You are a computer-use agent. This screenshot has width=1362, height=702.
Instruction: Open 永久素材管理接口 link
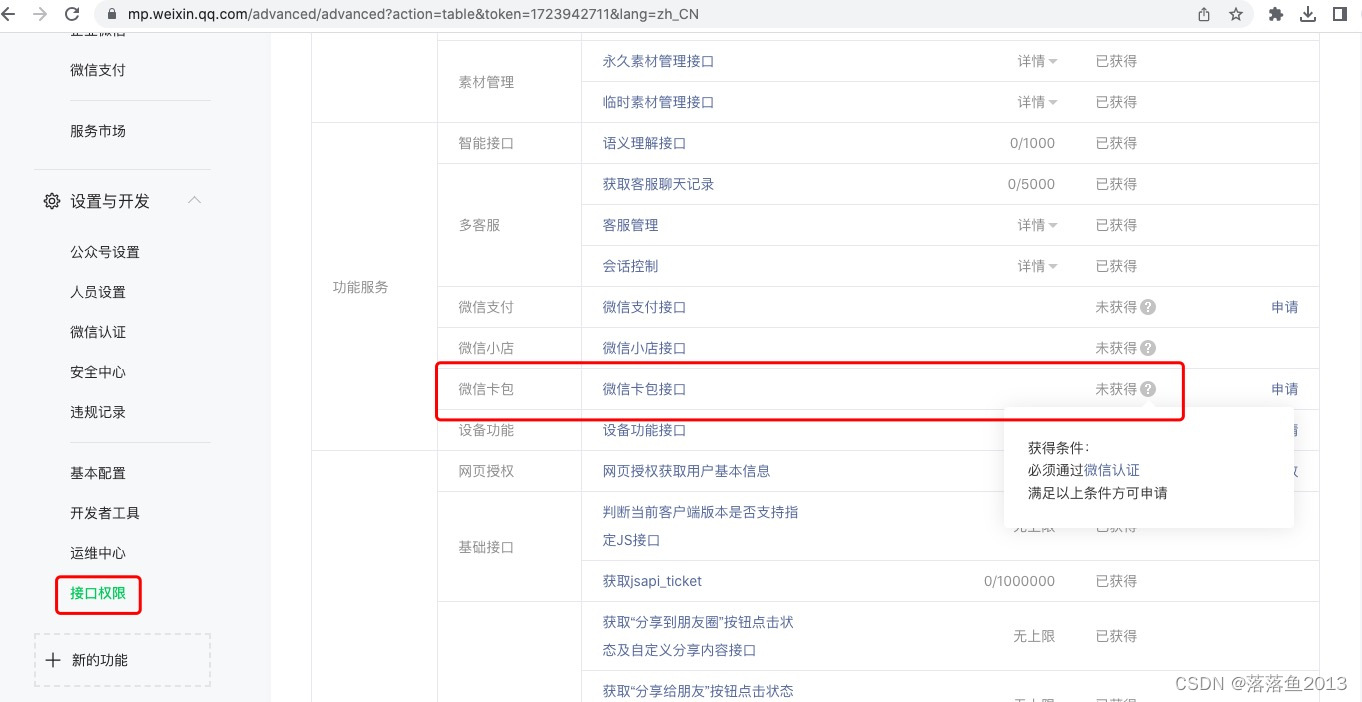point(658,61)
